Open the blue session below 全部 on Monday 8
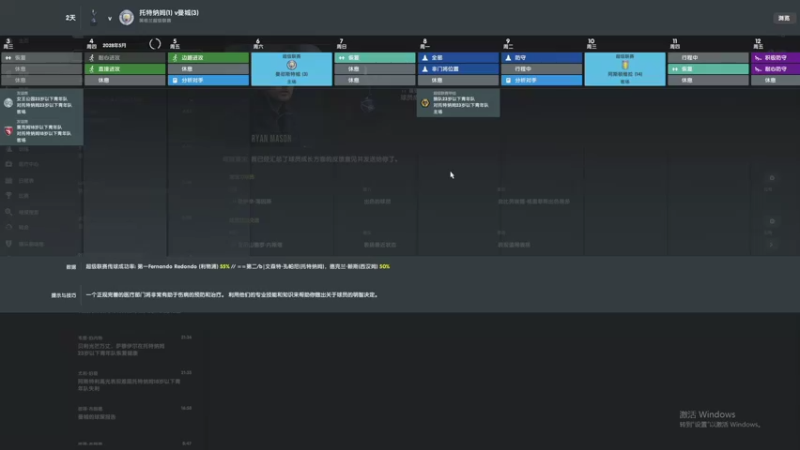The height and width of the screenshot is (450, 800). click(x=458, y=69)
